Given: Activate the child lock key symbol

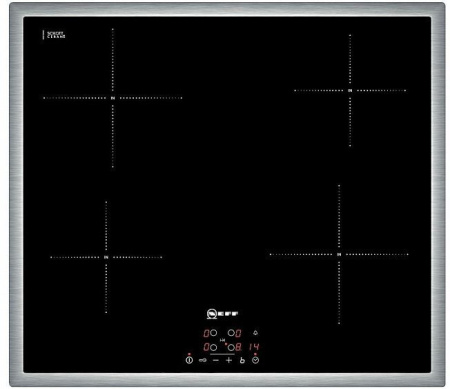Looking at the screenshot, I should (203, 360).
